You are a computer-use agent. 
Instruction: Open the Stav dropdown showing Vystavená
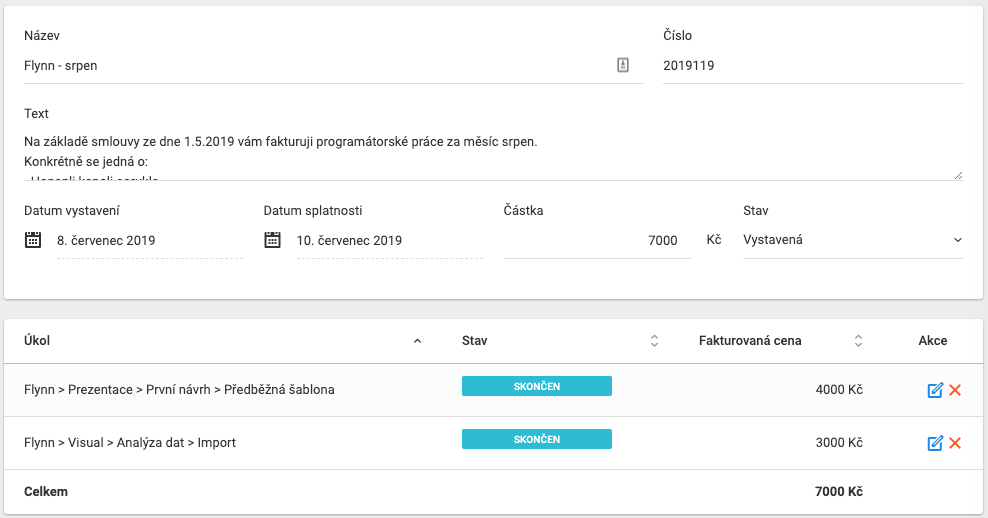pyautogui.click(x=852, y=240)
